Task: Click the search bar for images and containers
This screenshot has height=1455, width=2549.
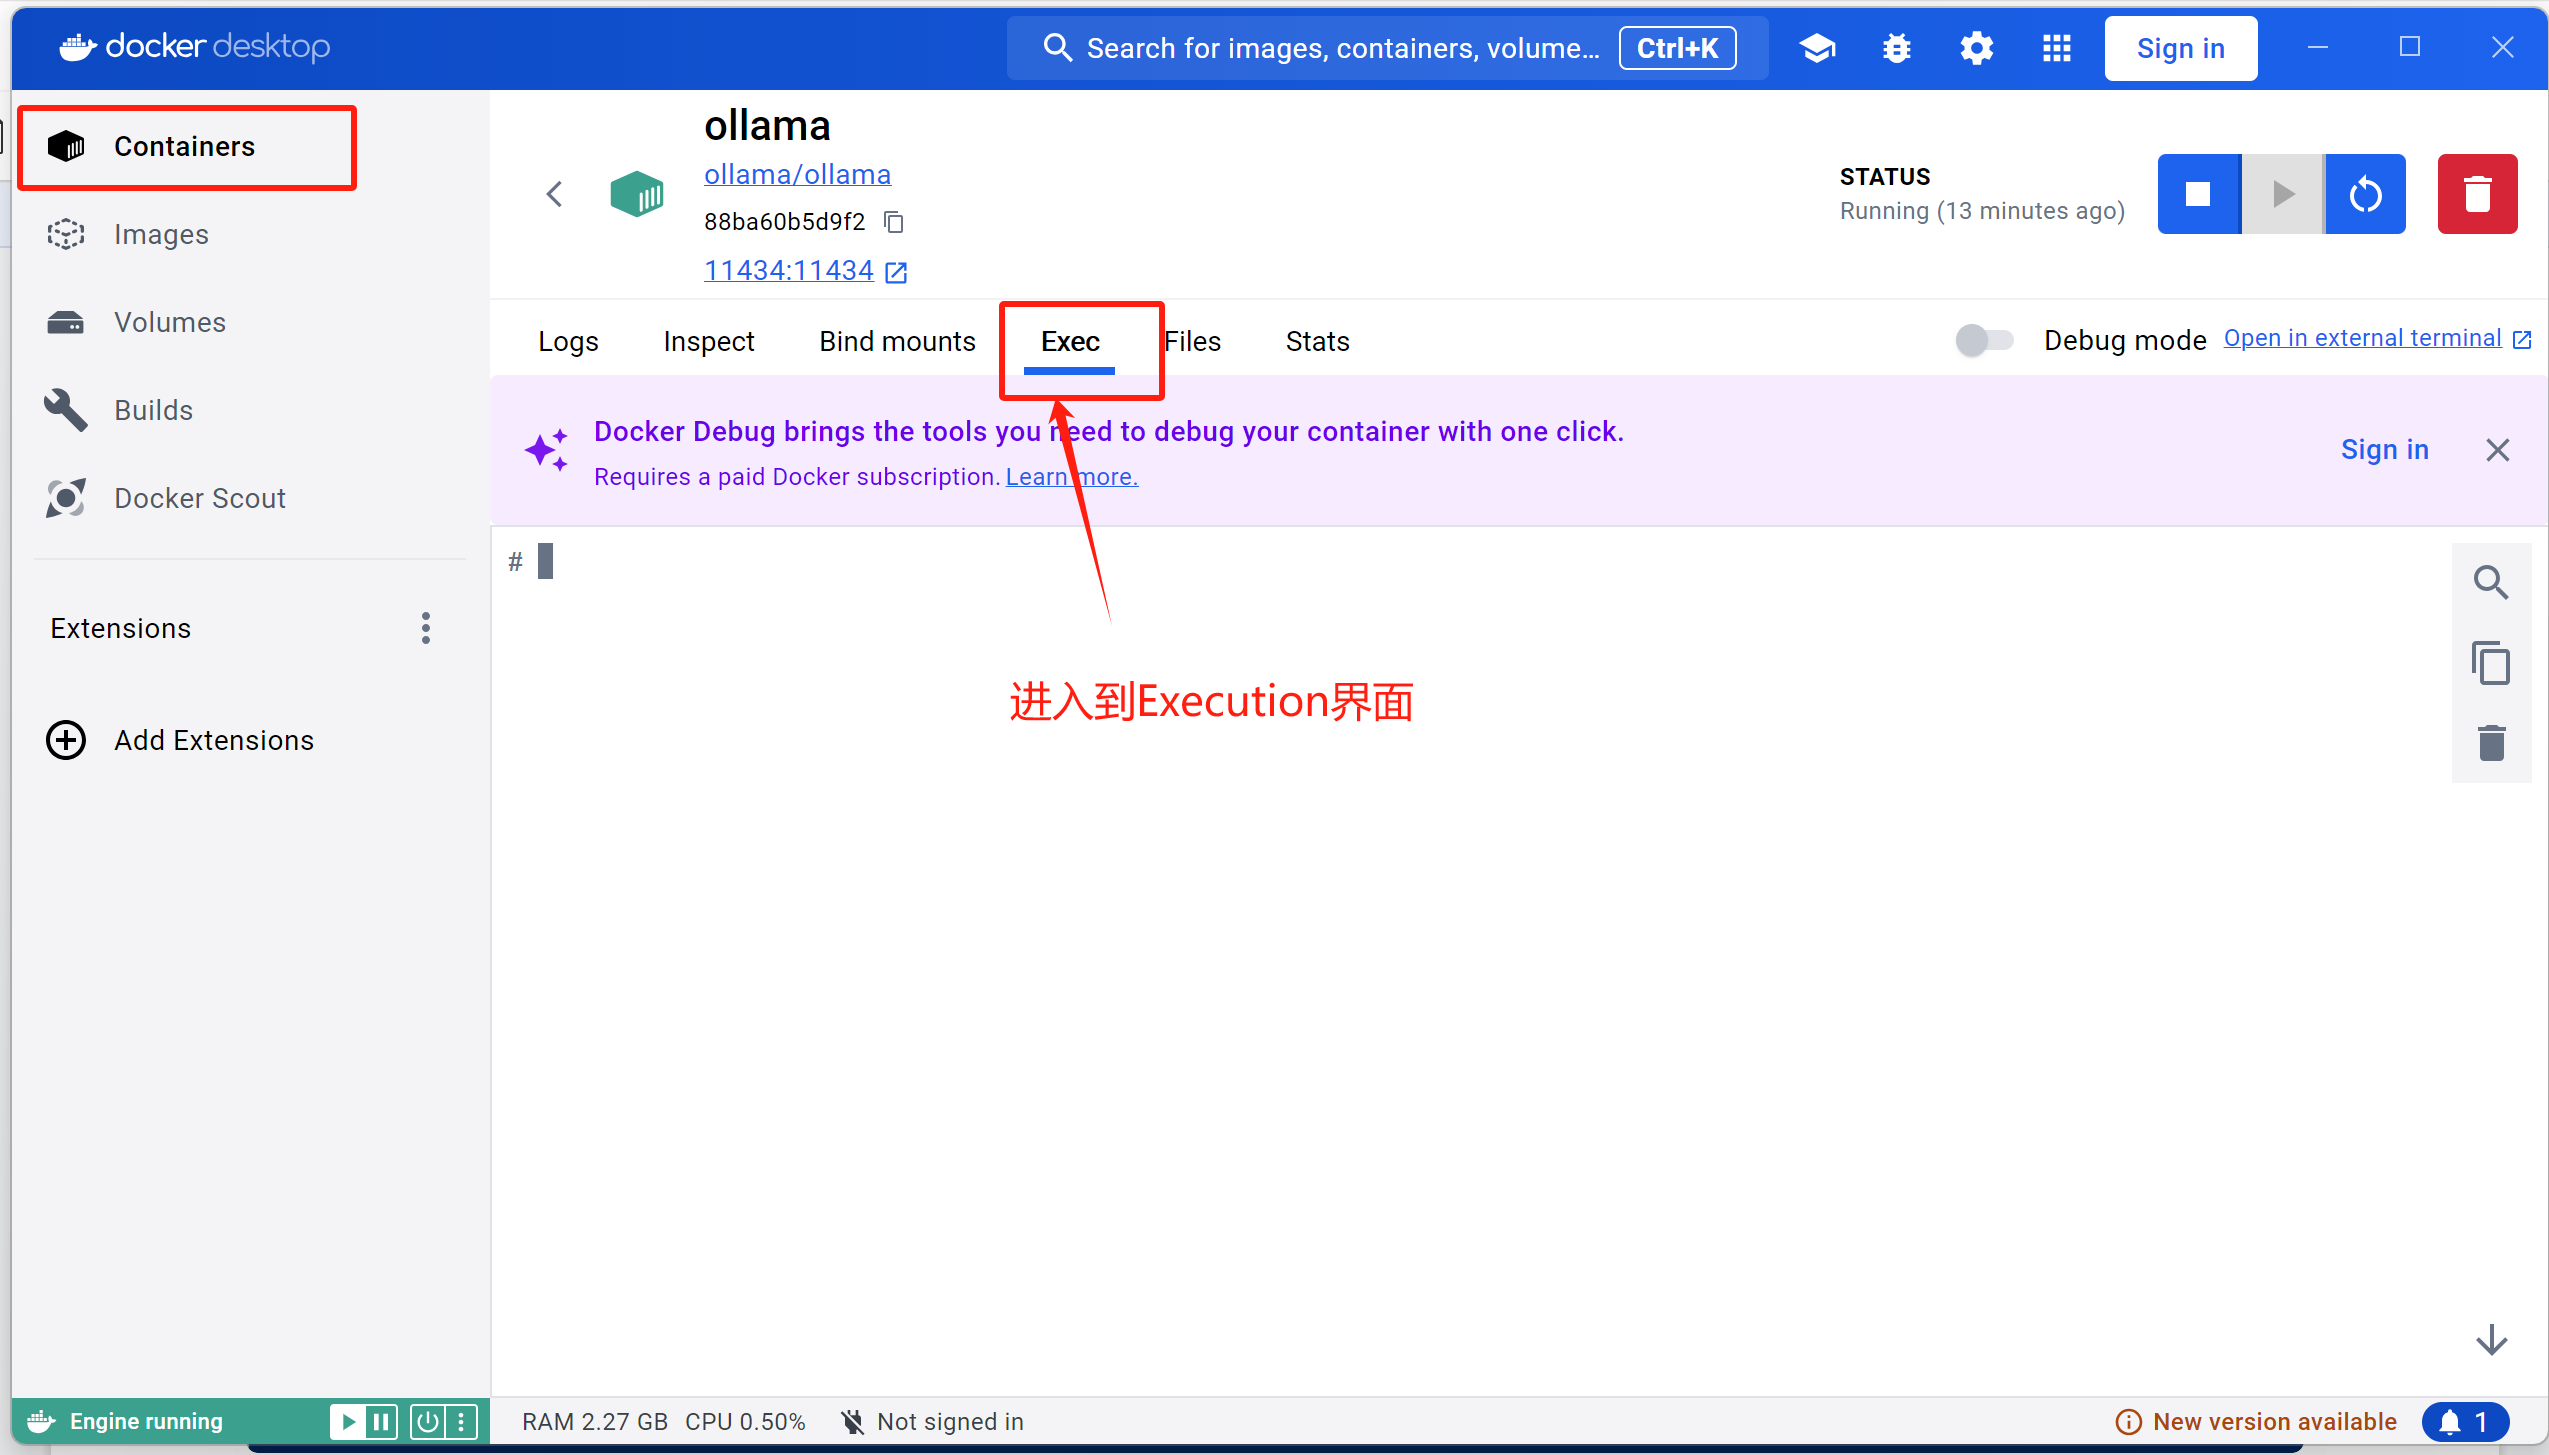Action: 1340,48
